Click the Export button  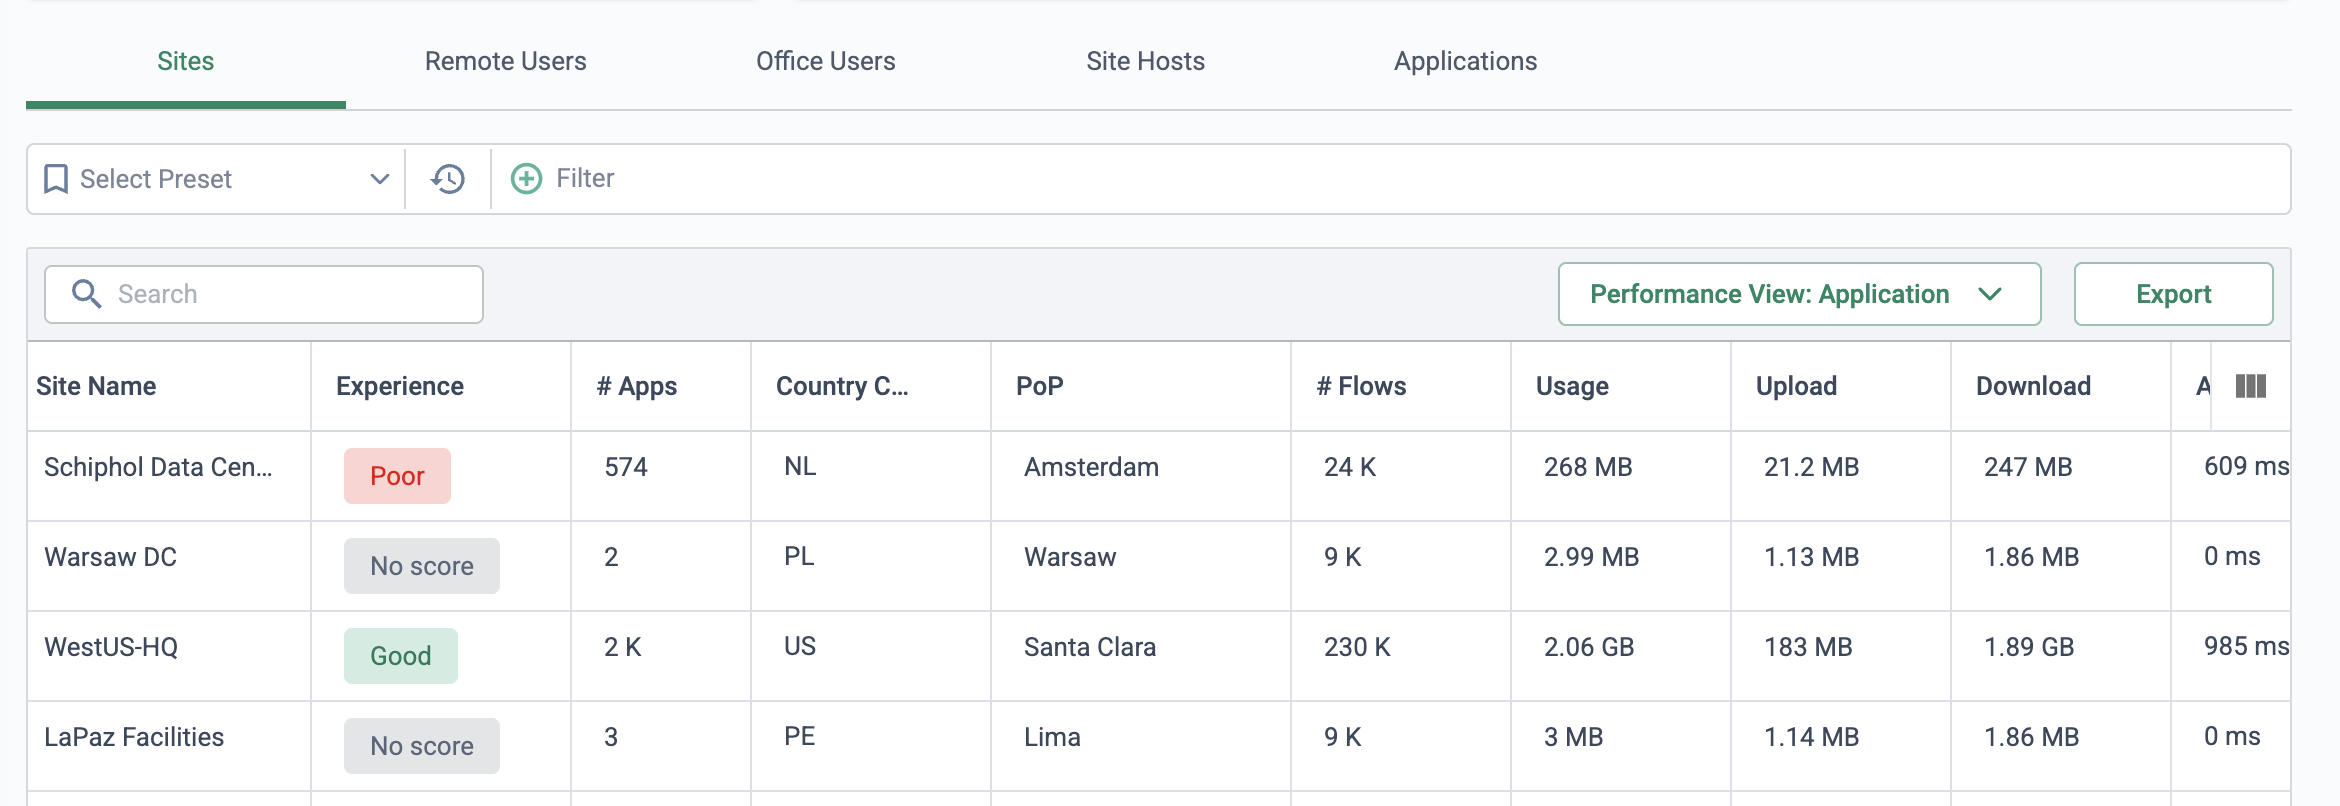coord(2173,294)
